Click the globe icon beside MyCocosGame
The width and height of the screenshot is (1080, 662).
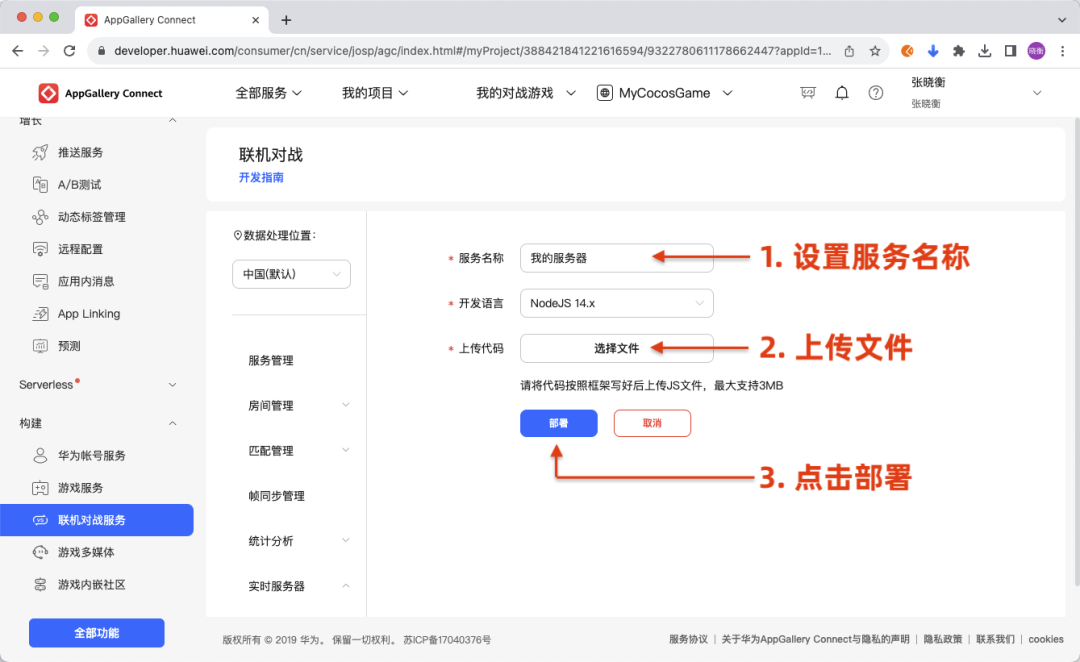[x=605, y=93]
